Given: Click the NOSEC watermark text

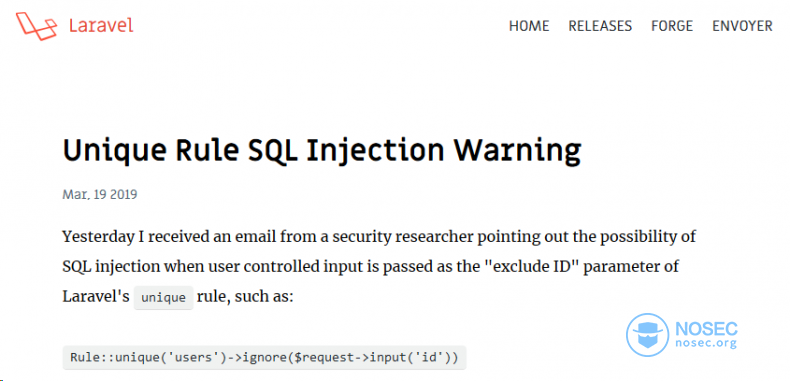Looking at the screenshot, I should pyautogui.click(x=706, y=329).
